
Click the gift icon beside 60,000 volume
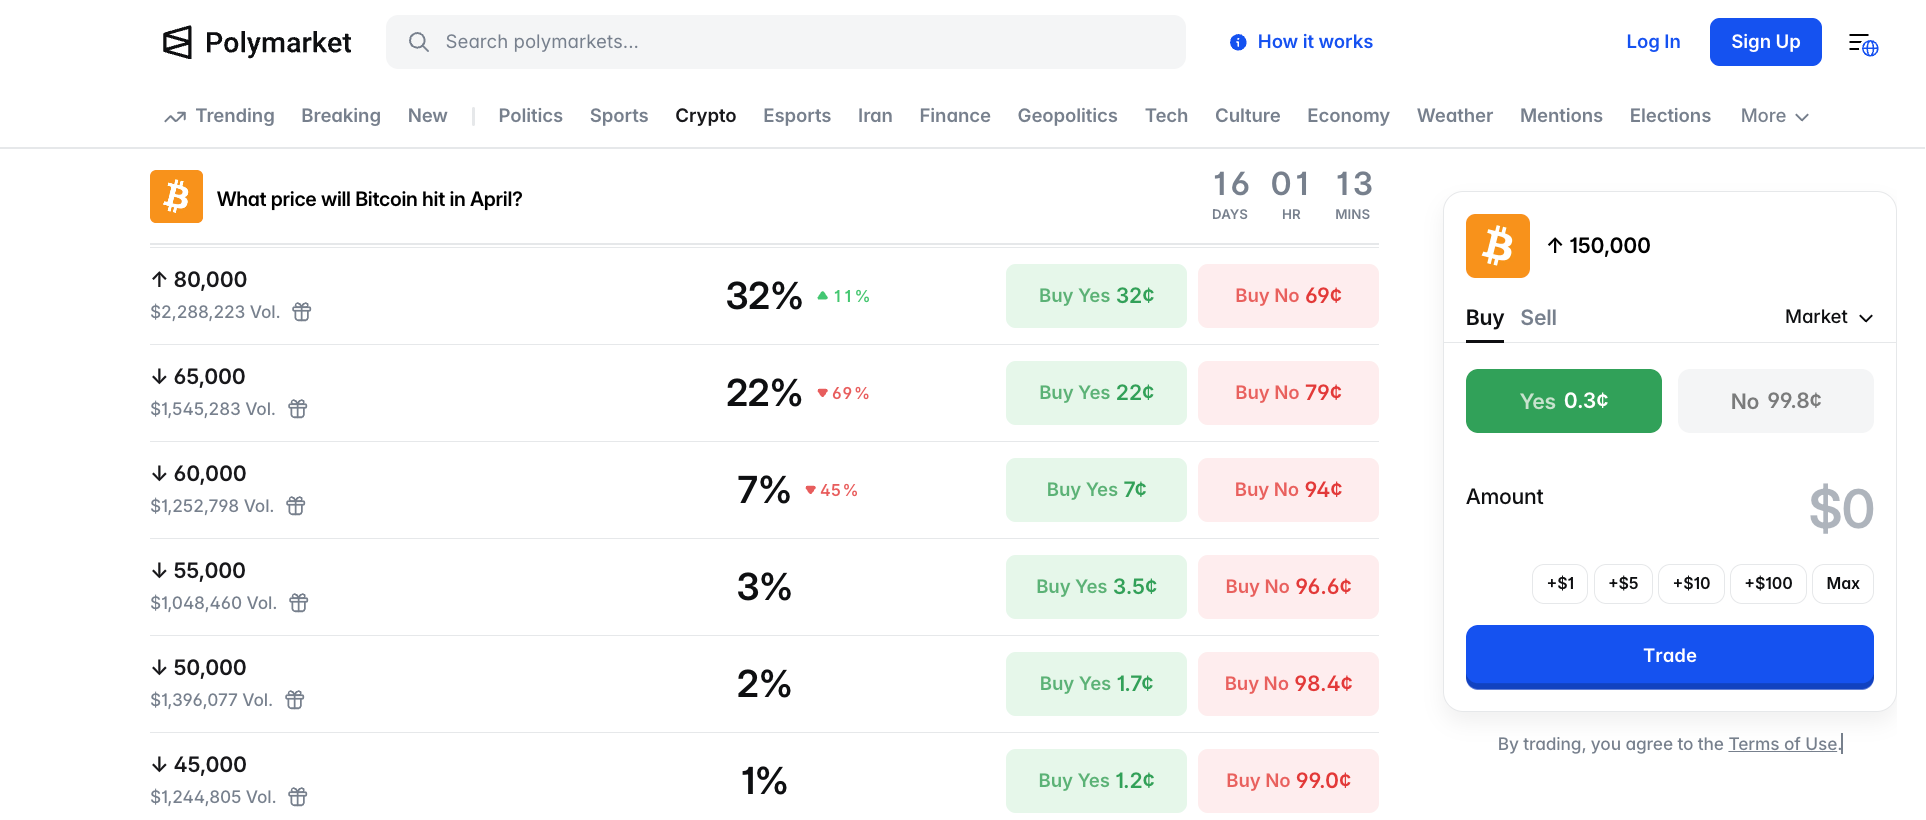[296, 506]
